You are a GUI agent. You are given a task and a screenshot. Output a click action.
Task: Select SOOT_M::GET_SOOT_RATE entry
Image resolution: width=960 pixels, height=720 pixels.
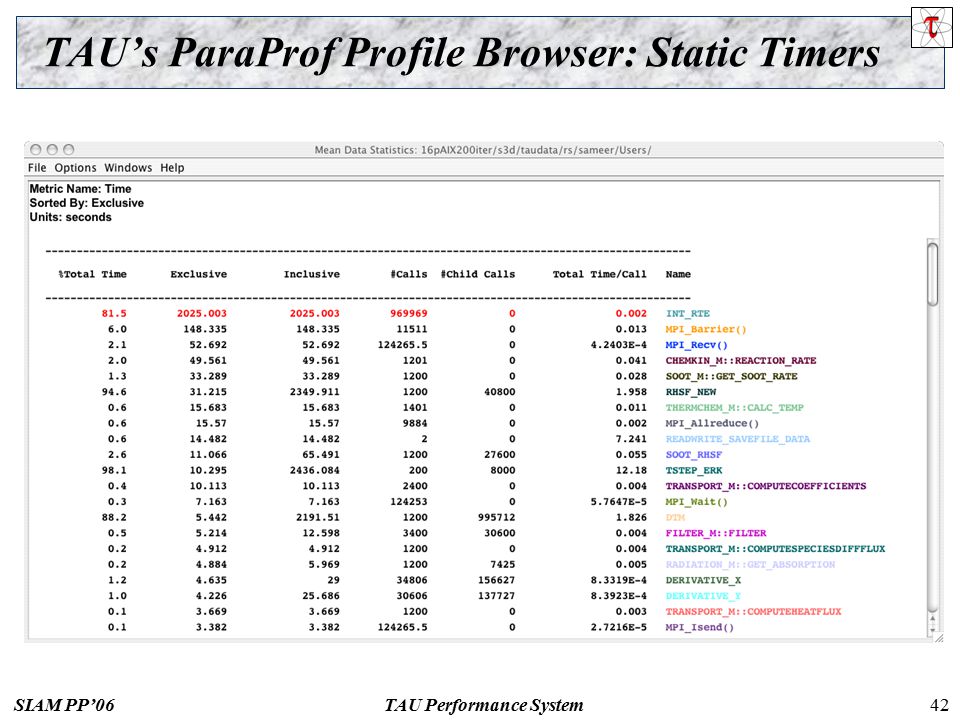click(732, 377)
